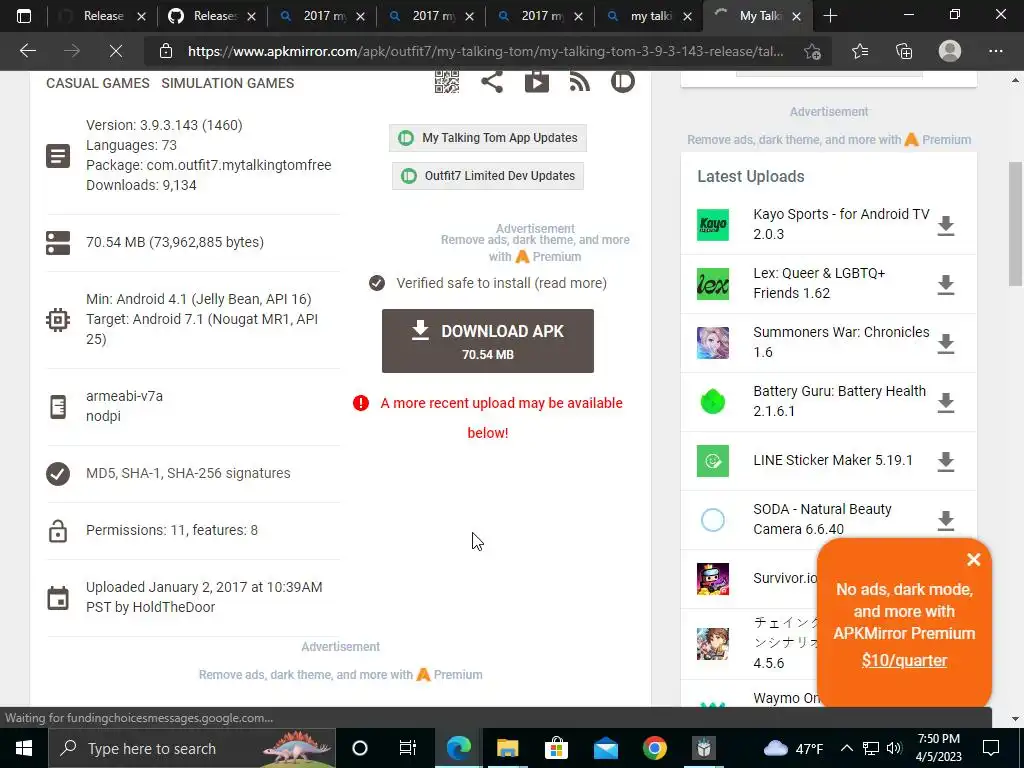
Task: Download Battery Guru via arrow icon
Action: click(x=946, y=402)
